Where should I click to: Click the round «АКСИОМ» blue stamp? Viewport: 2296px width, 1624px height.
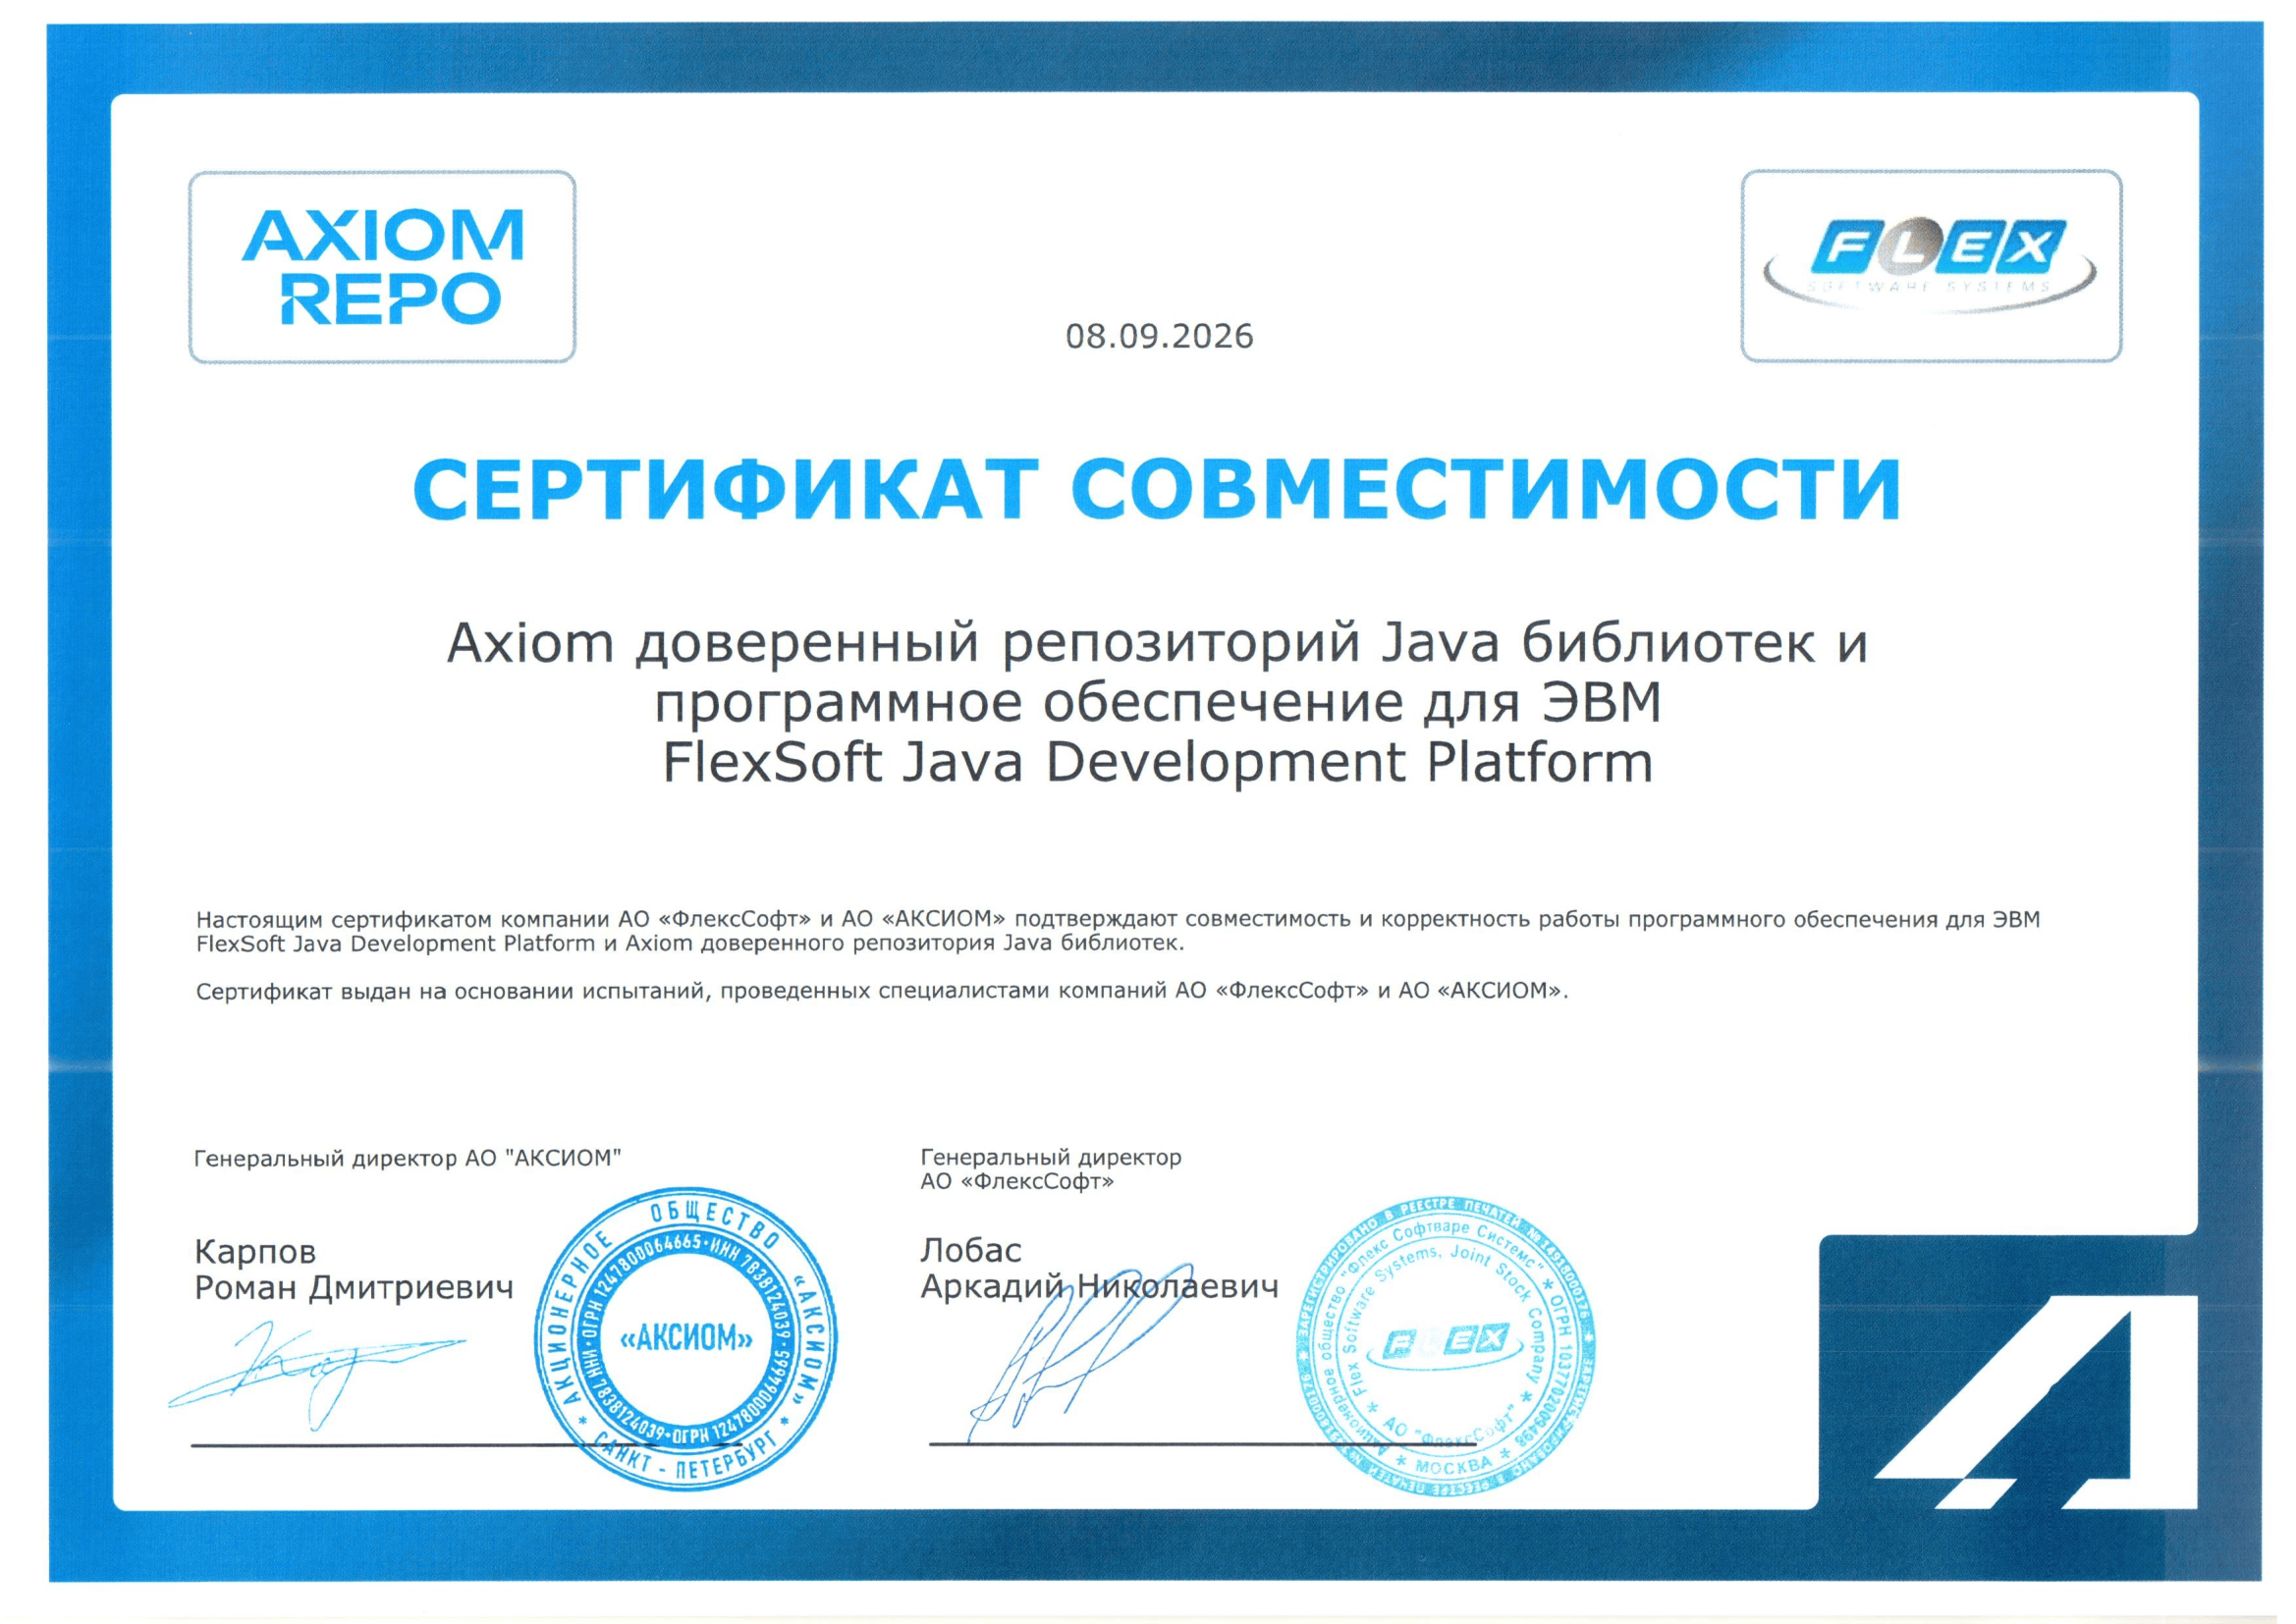686,1339
